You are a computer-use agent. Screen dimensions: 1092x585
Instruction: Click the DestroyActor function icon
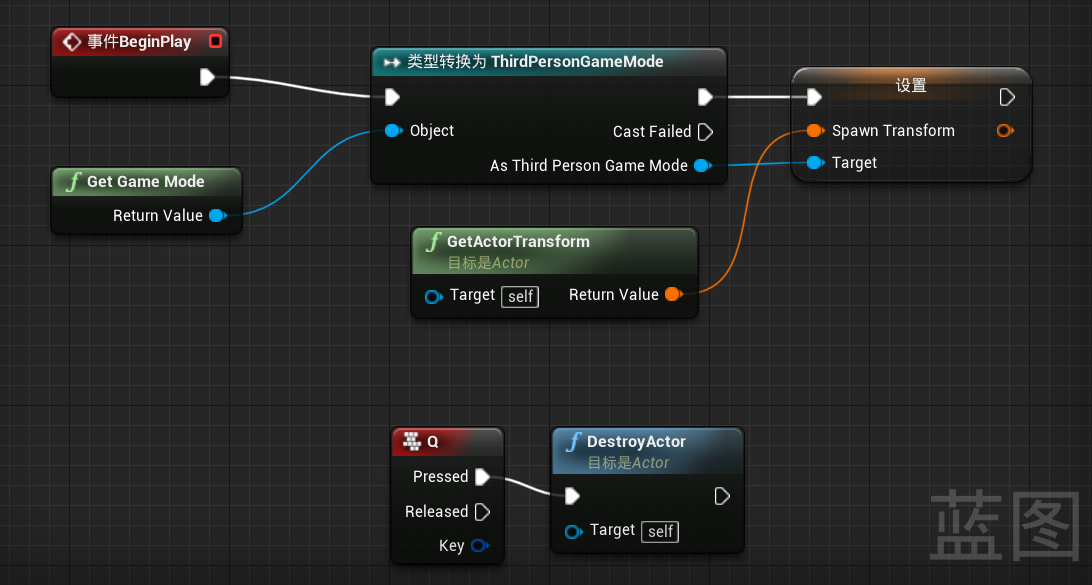point(573,442)
